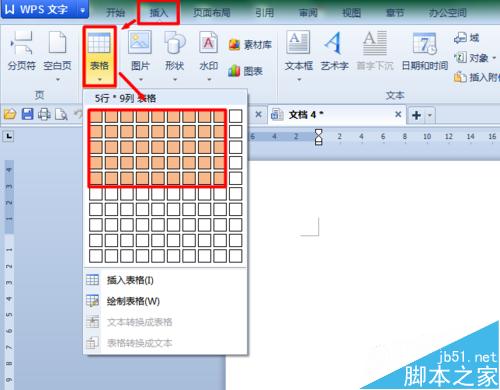
Task: Switch to the 办公空间 ribbon tab
Action: [x=448, y=13]
